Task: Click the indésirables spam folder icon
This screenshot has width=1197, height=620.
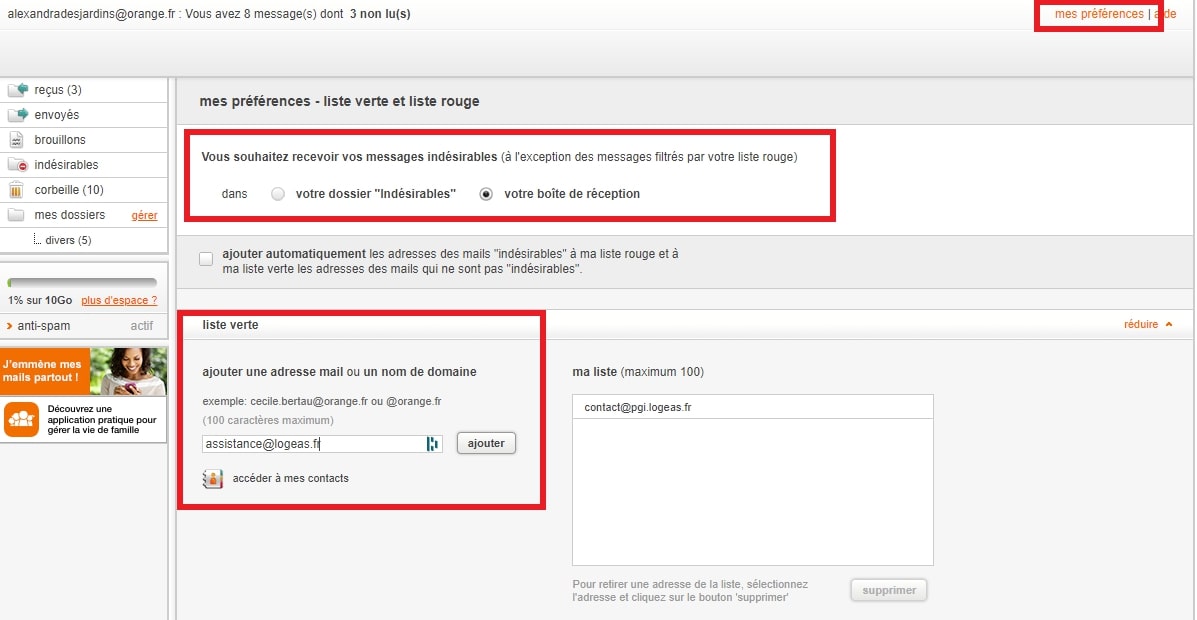Action: 17,165
